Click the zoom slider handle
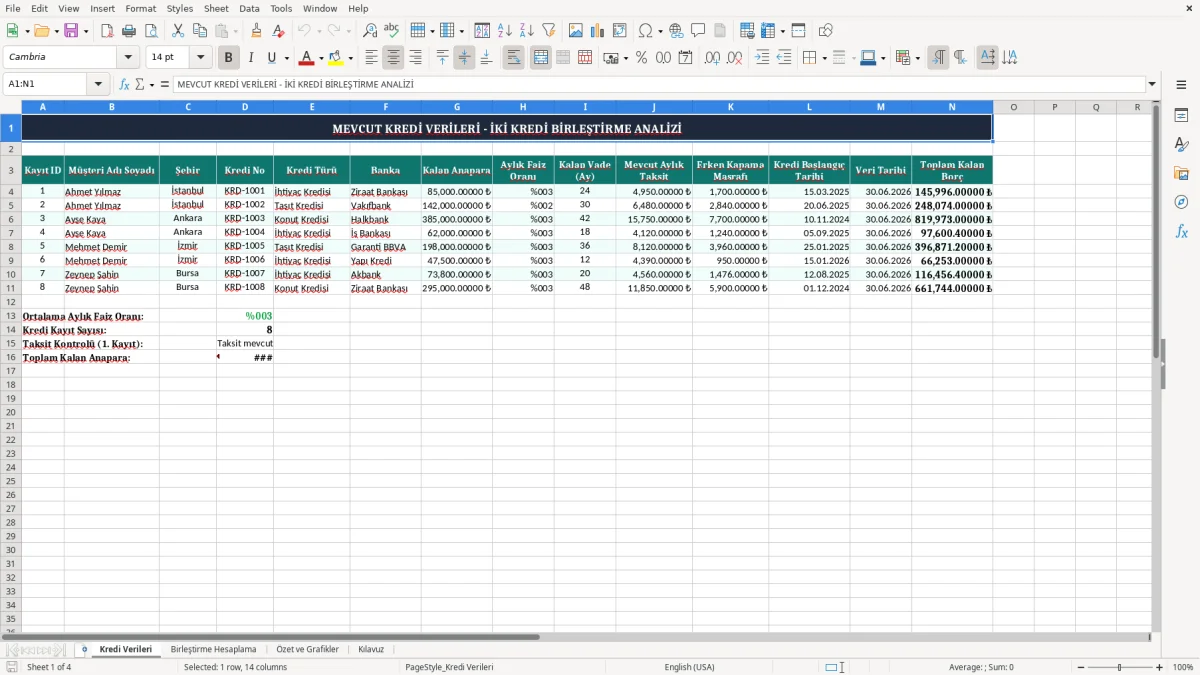The image size is (1200, 675). (1120, 667)
